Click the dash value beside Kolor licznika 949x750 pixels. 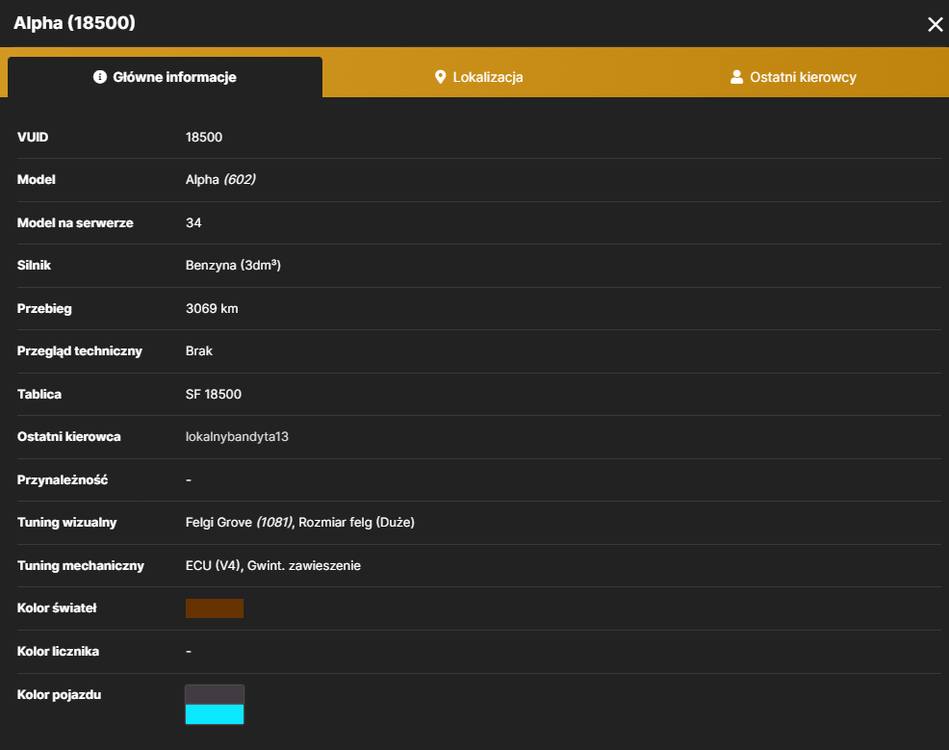(x=188, y=651)
